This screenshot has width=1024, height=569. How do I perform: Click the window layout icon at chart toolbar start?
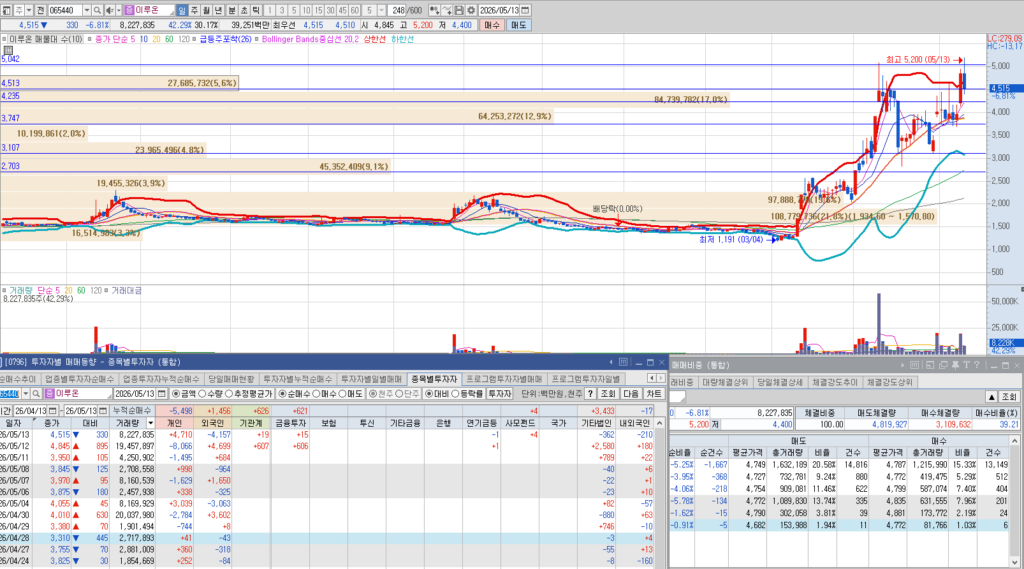click(x=7, y=10)
